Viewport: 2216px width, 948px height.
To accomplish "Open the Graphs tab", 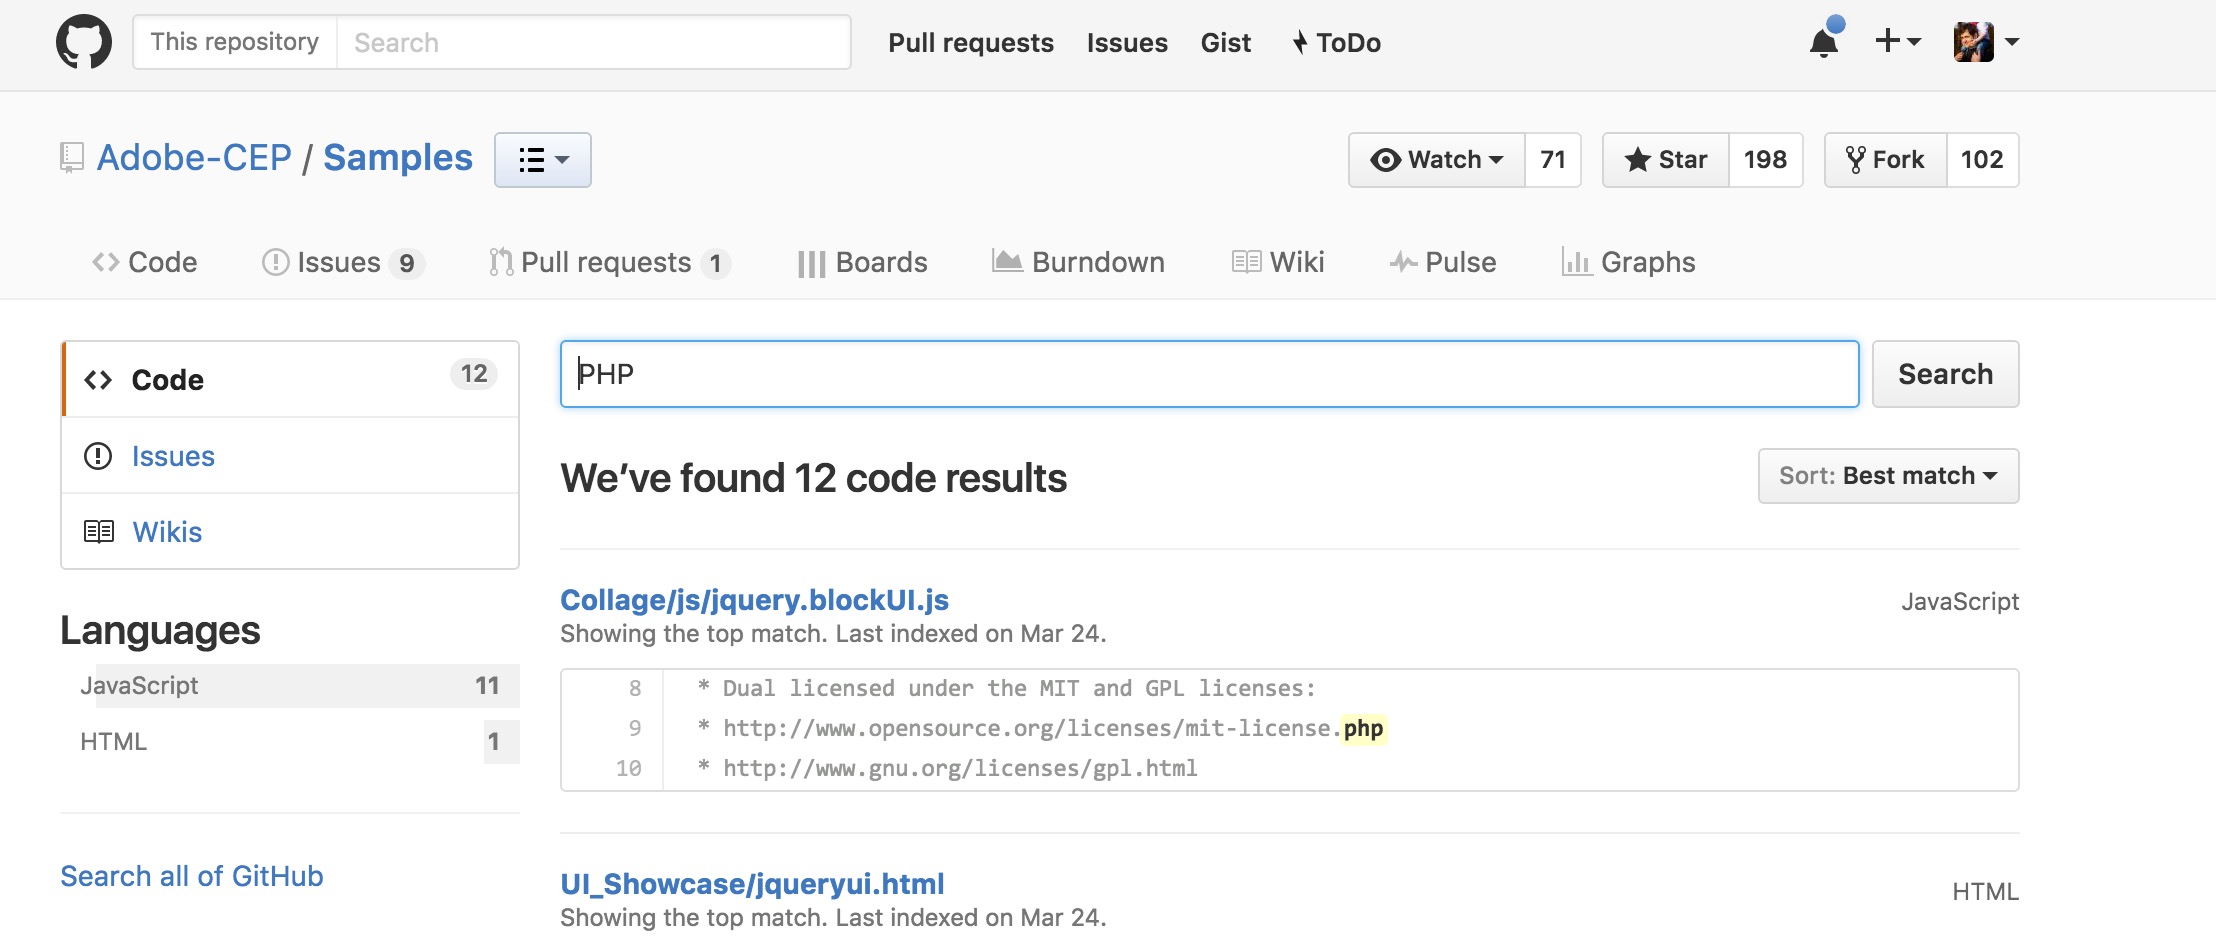I will (1629, 262).
